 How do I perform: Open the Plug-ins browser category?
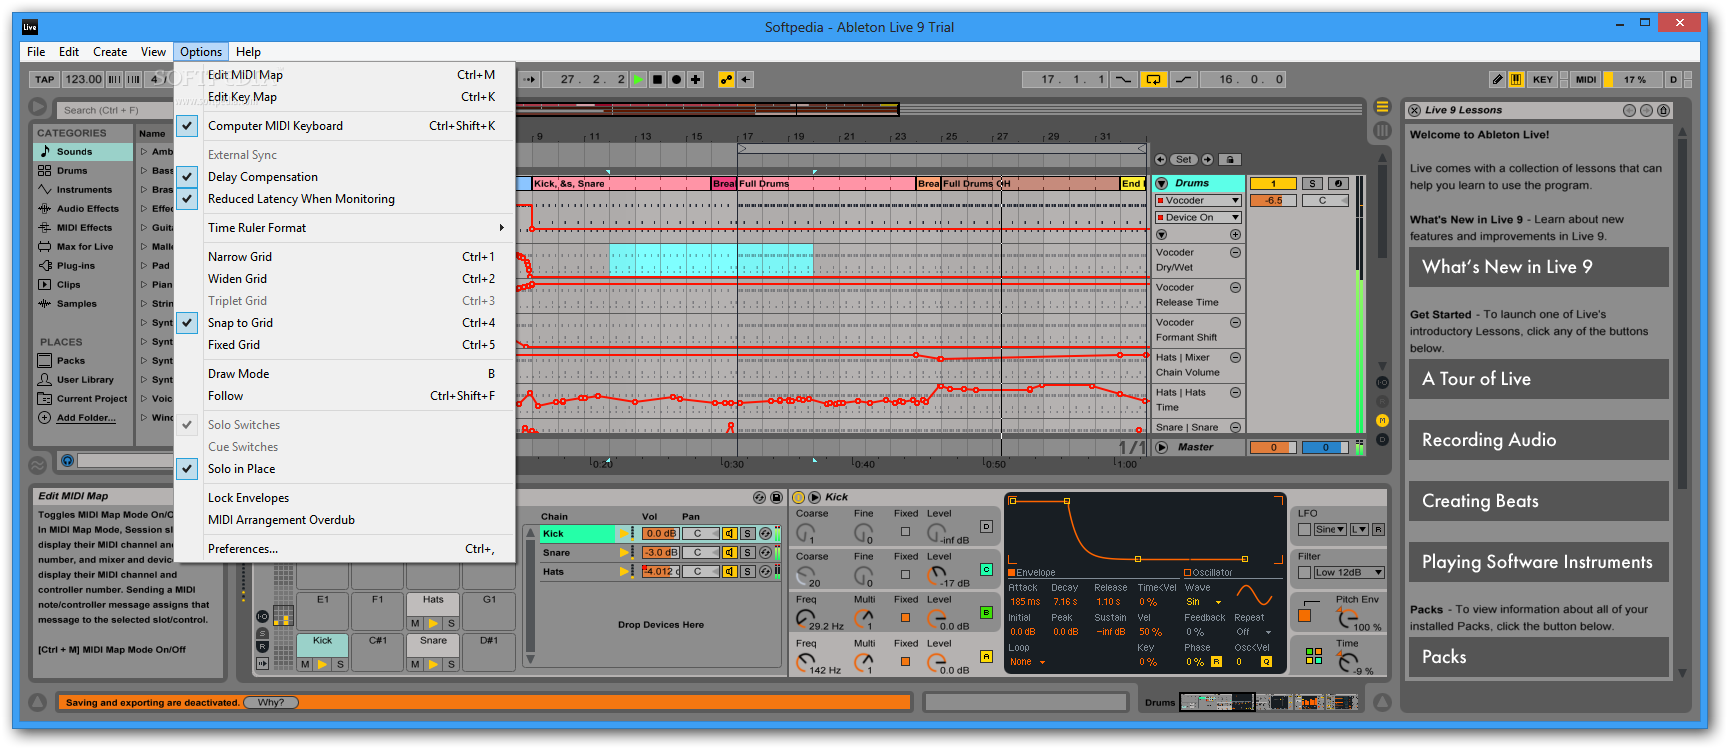click(83, 266)
